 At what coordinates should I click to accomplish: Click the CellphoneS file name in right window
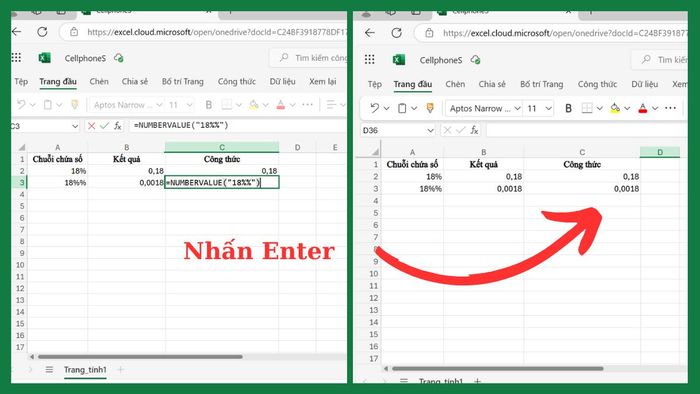click(441, 60)
